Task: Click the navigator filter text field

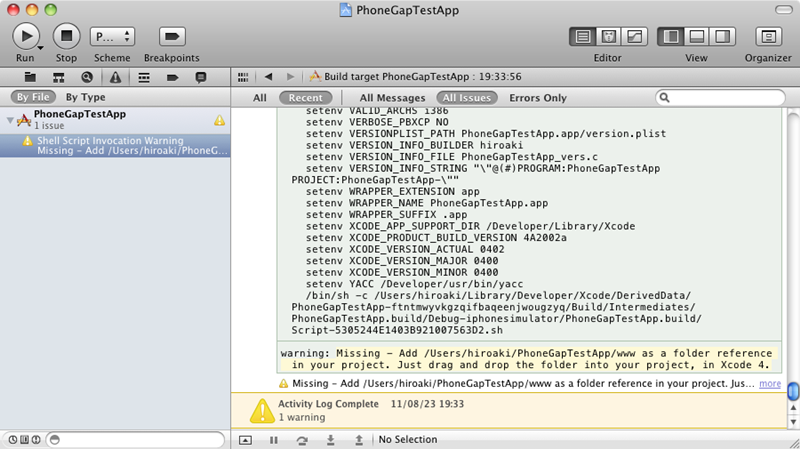Action: point(136,439)
